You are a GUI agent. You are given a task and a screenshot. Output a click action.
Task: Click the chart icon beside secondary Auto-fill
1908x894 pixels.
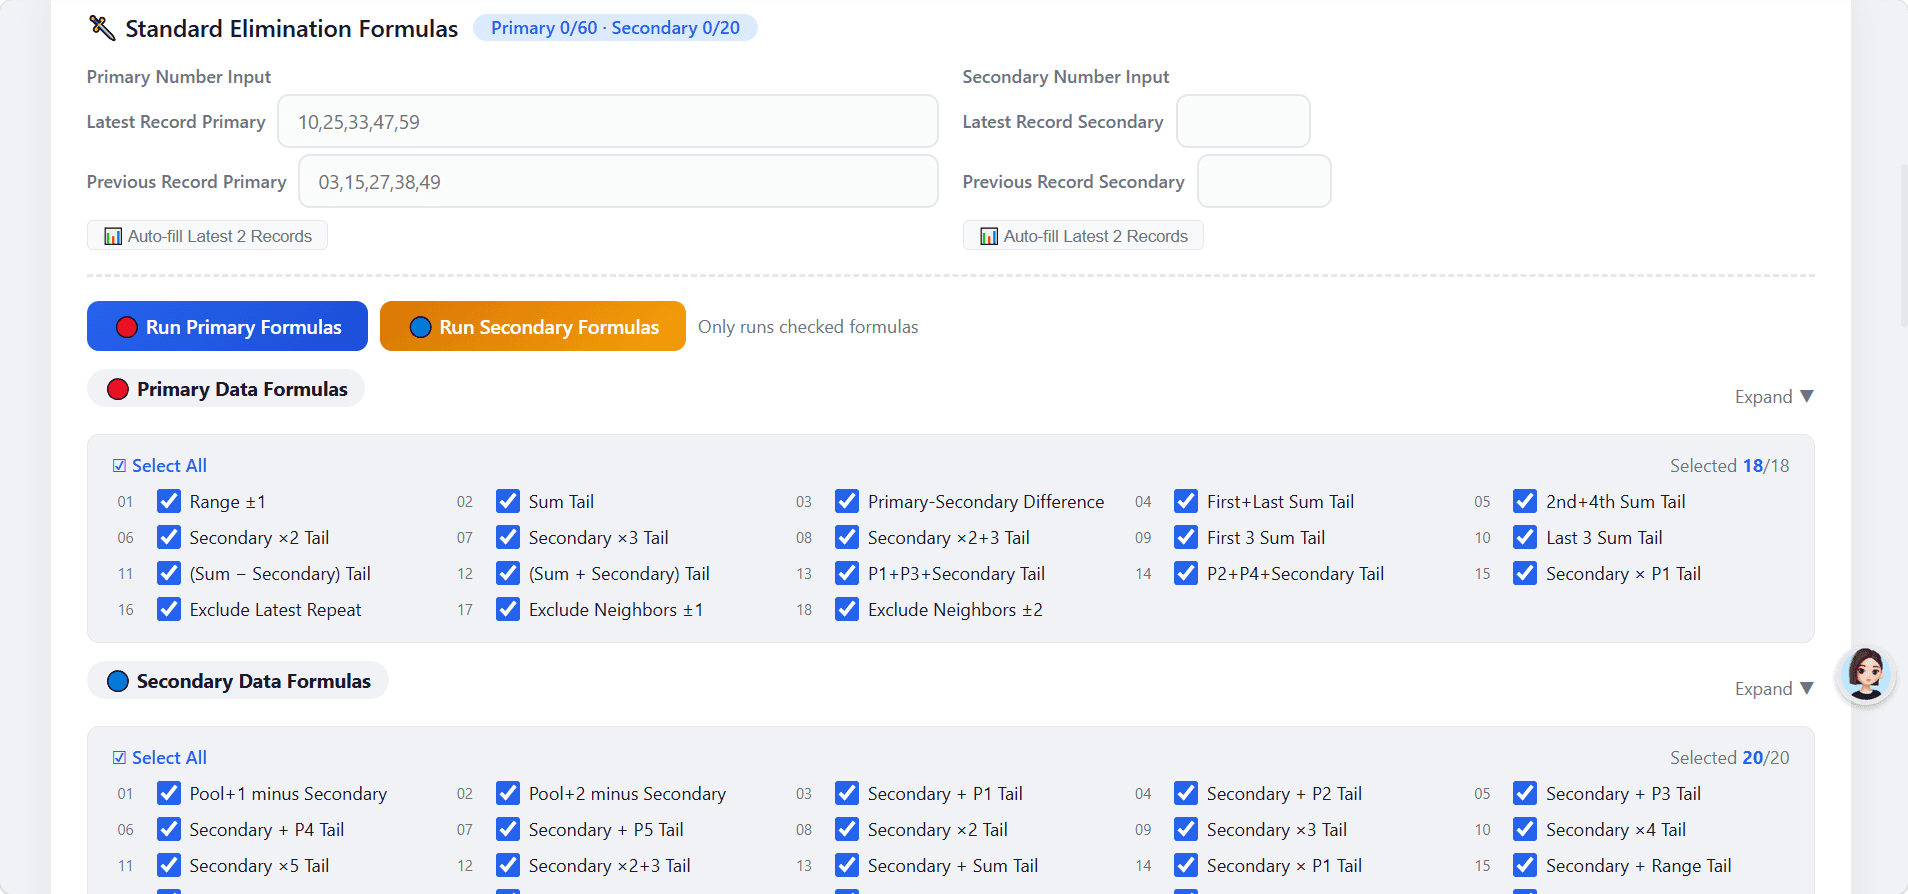point(989,236)
